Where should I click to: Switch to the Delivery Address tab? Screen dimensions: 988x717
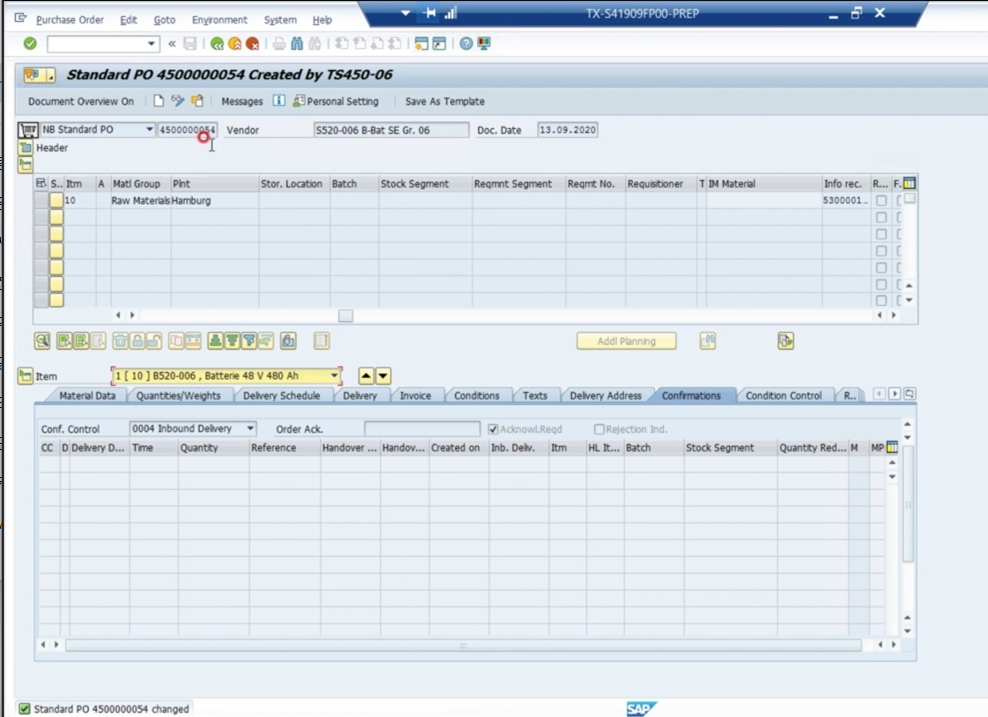point(606,395)
